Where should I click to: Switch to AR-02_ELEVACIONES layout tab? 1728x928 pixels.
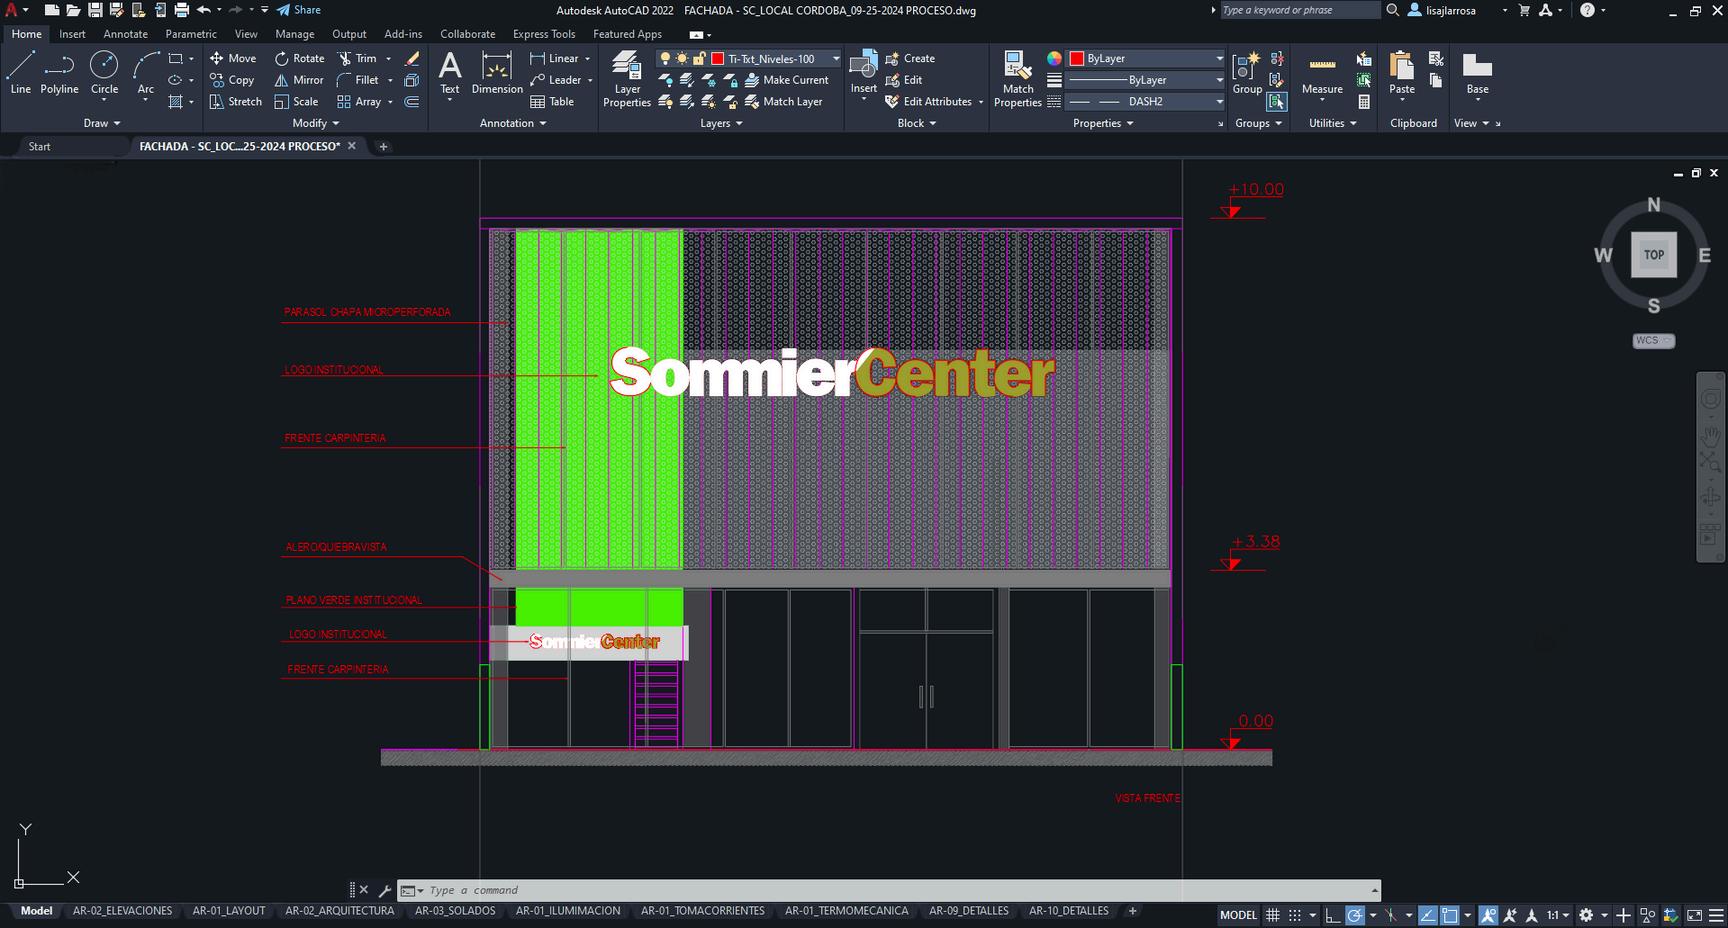pos(122,911)
